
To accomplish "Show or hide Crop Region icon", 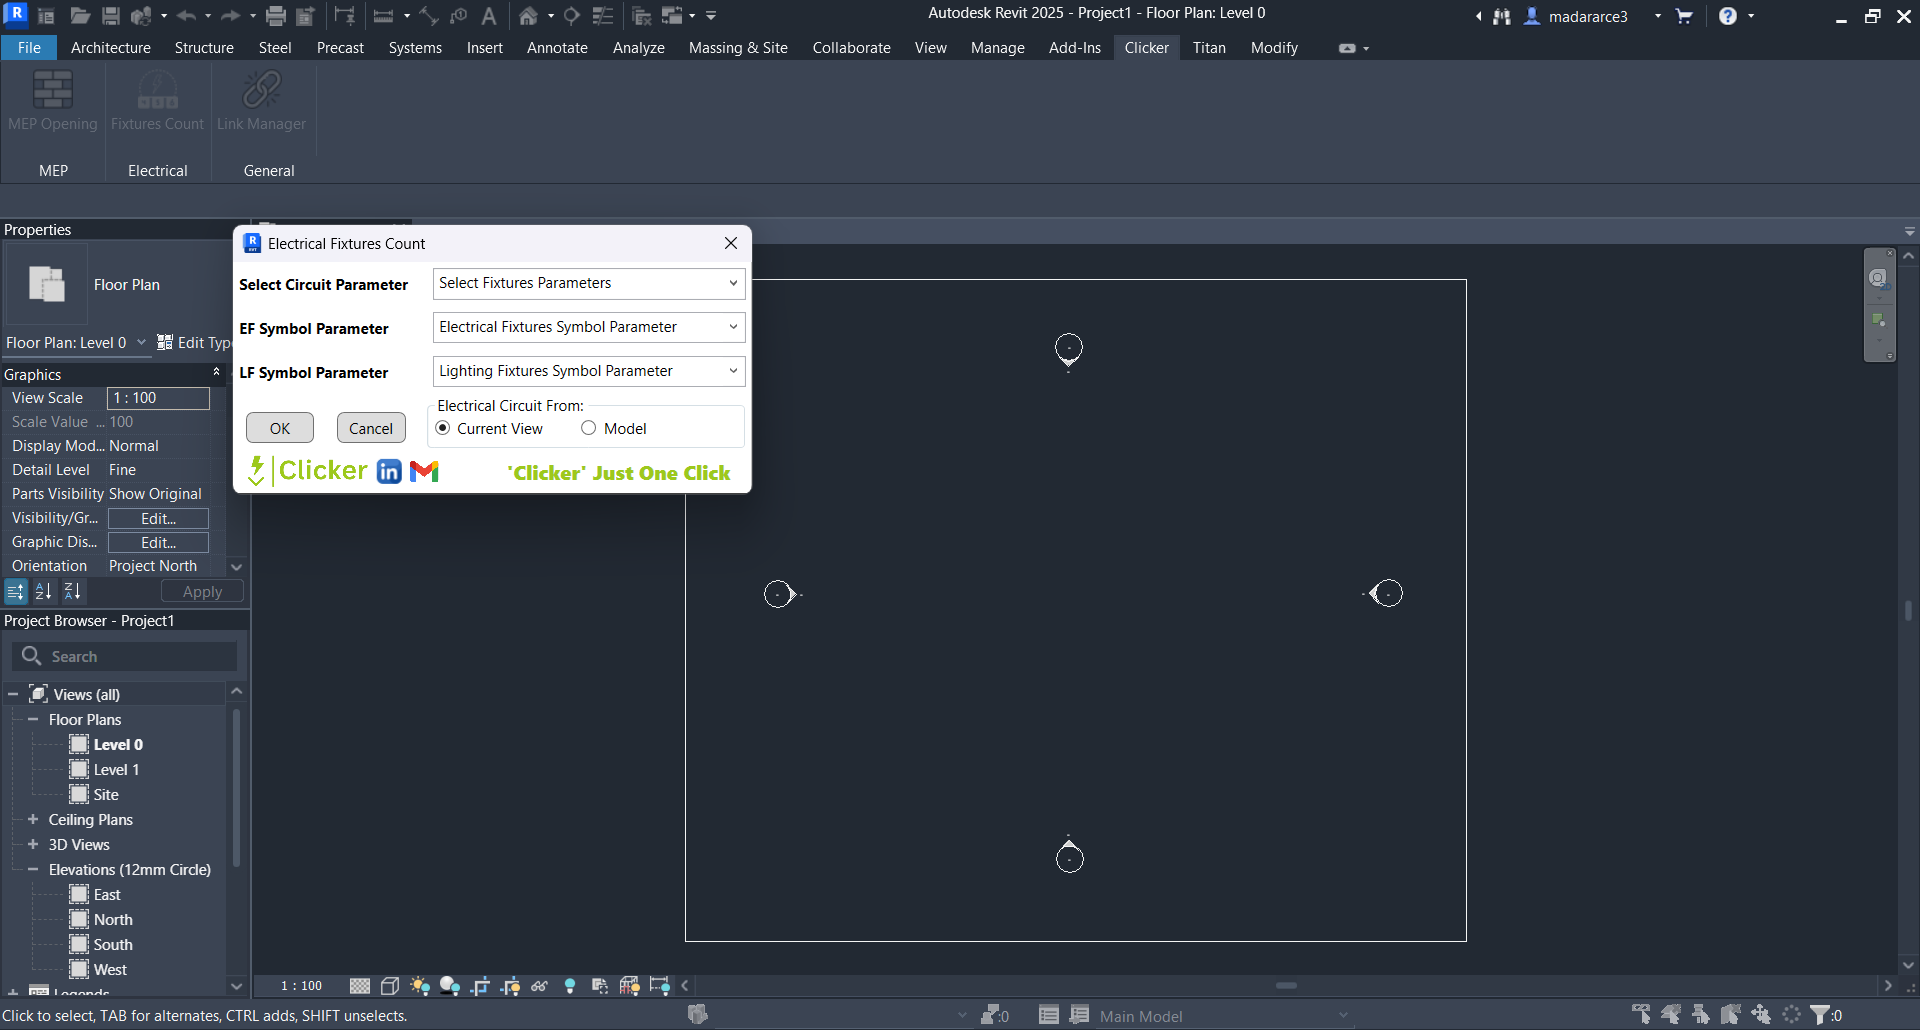I will pyautogui.click(x=510, y=986).
